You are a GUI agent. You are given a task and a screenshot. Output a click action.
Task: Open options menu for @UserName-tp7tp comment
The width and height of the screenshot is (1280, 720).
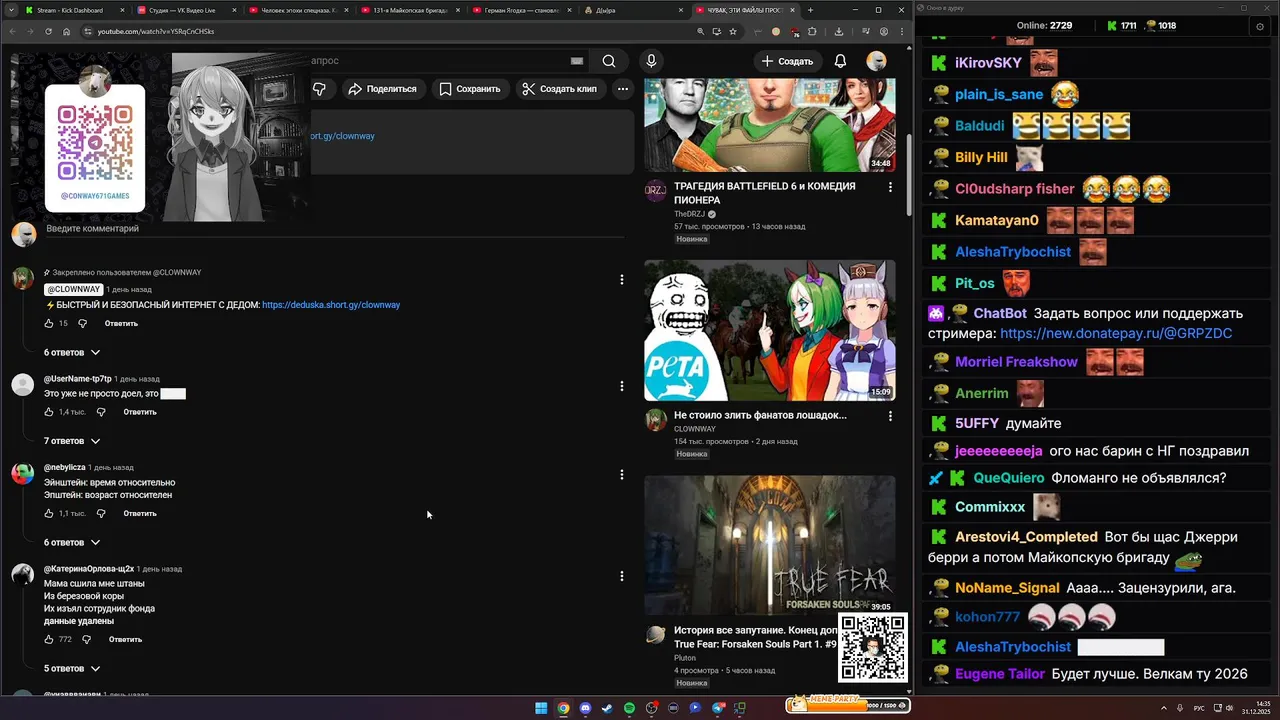(622, 386)
